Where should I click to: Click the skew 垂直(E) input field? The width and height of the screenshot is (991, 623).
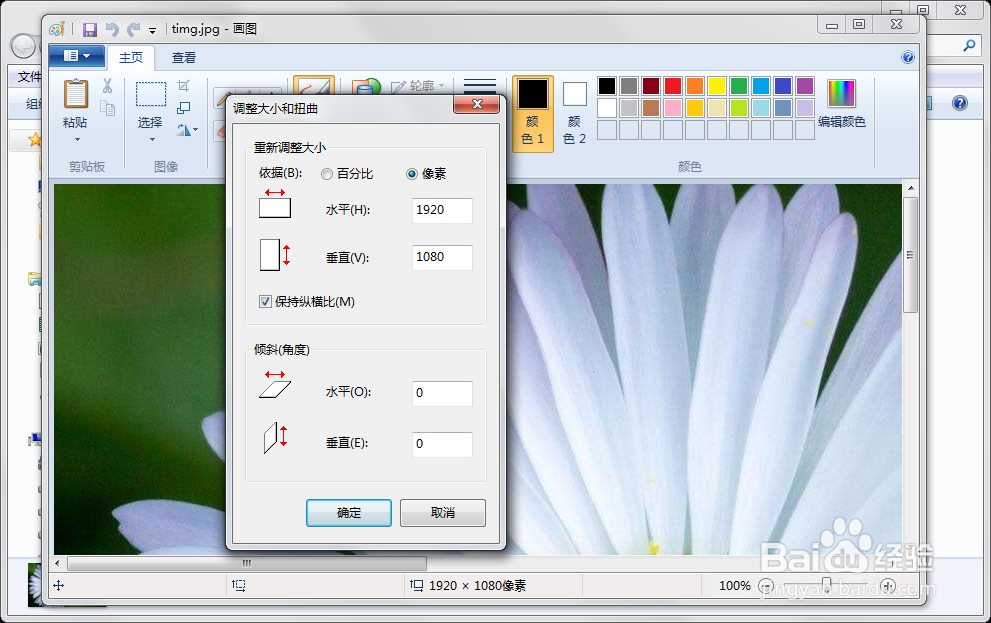click(x=442, y=444)
